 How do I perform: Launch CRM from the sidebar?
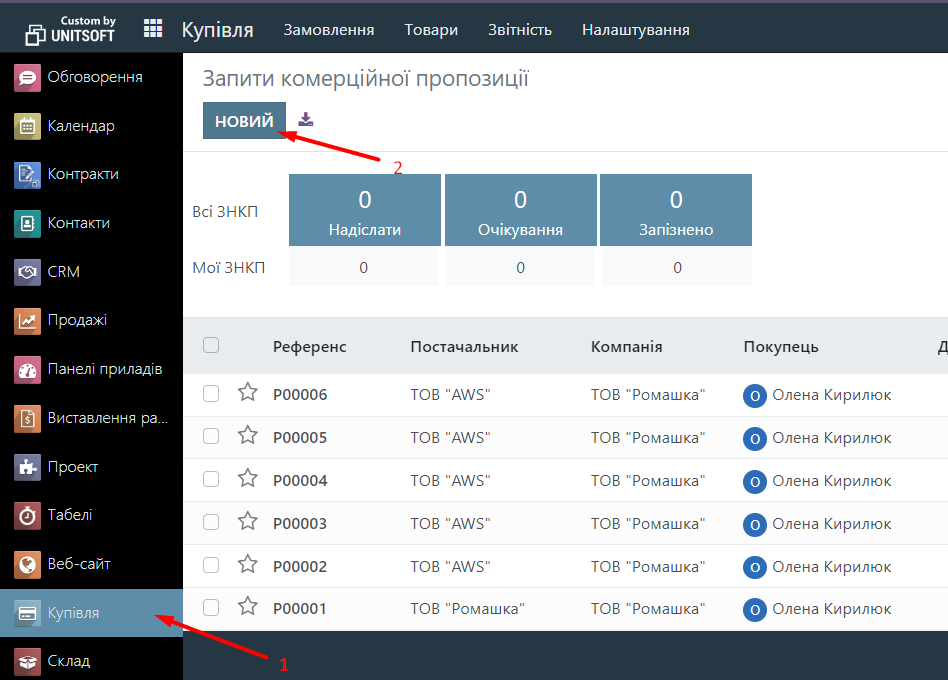pos(28,272)
